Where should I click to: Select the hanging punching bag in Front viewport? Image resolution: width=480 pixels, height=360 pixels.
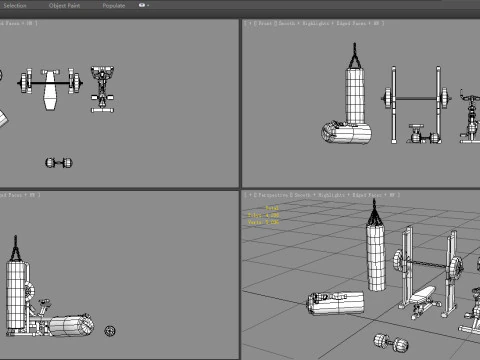tap(355, 93)
